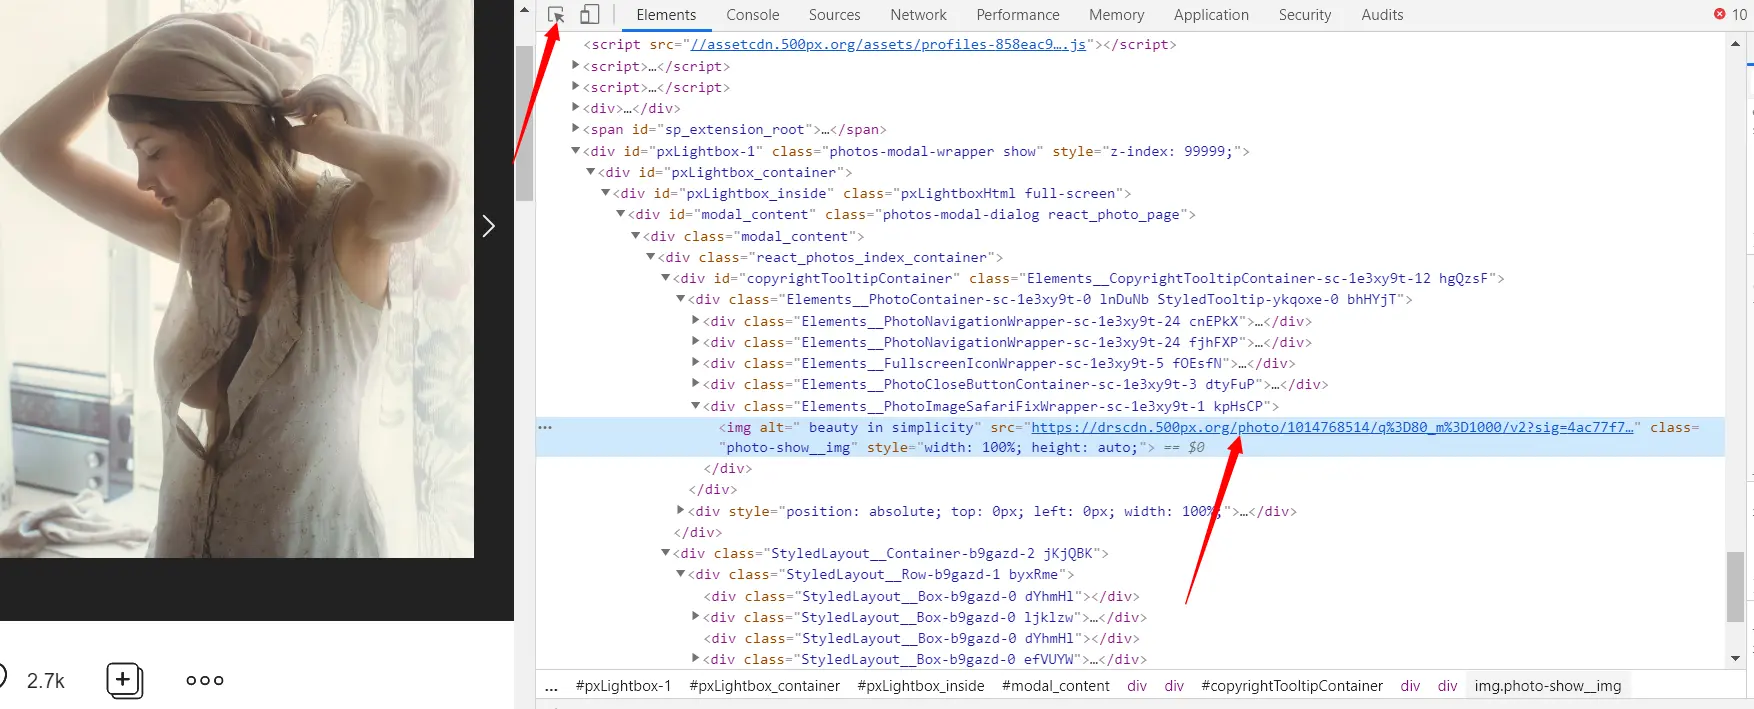Toggle the device toolbar icon
This screenshot has height=709, width=1754.
(590, 15)
